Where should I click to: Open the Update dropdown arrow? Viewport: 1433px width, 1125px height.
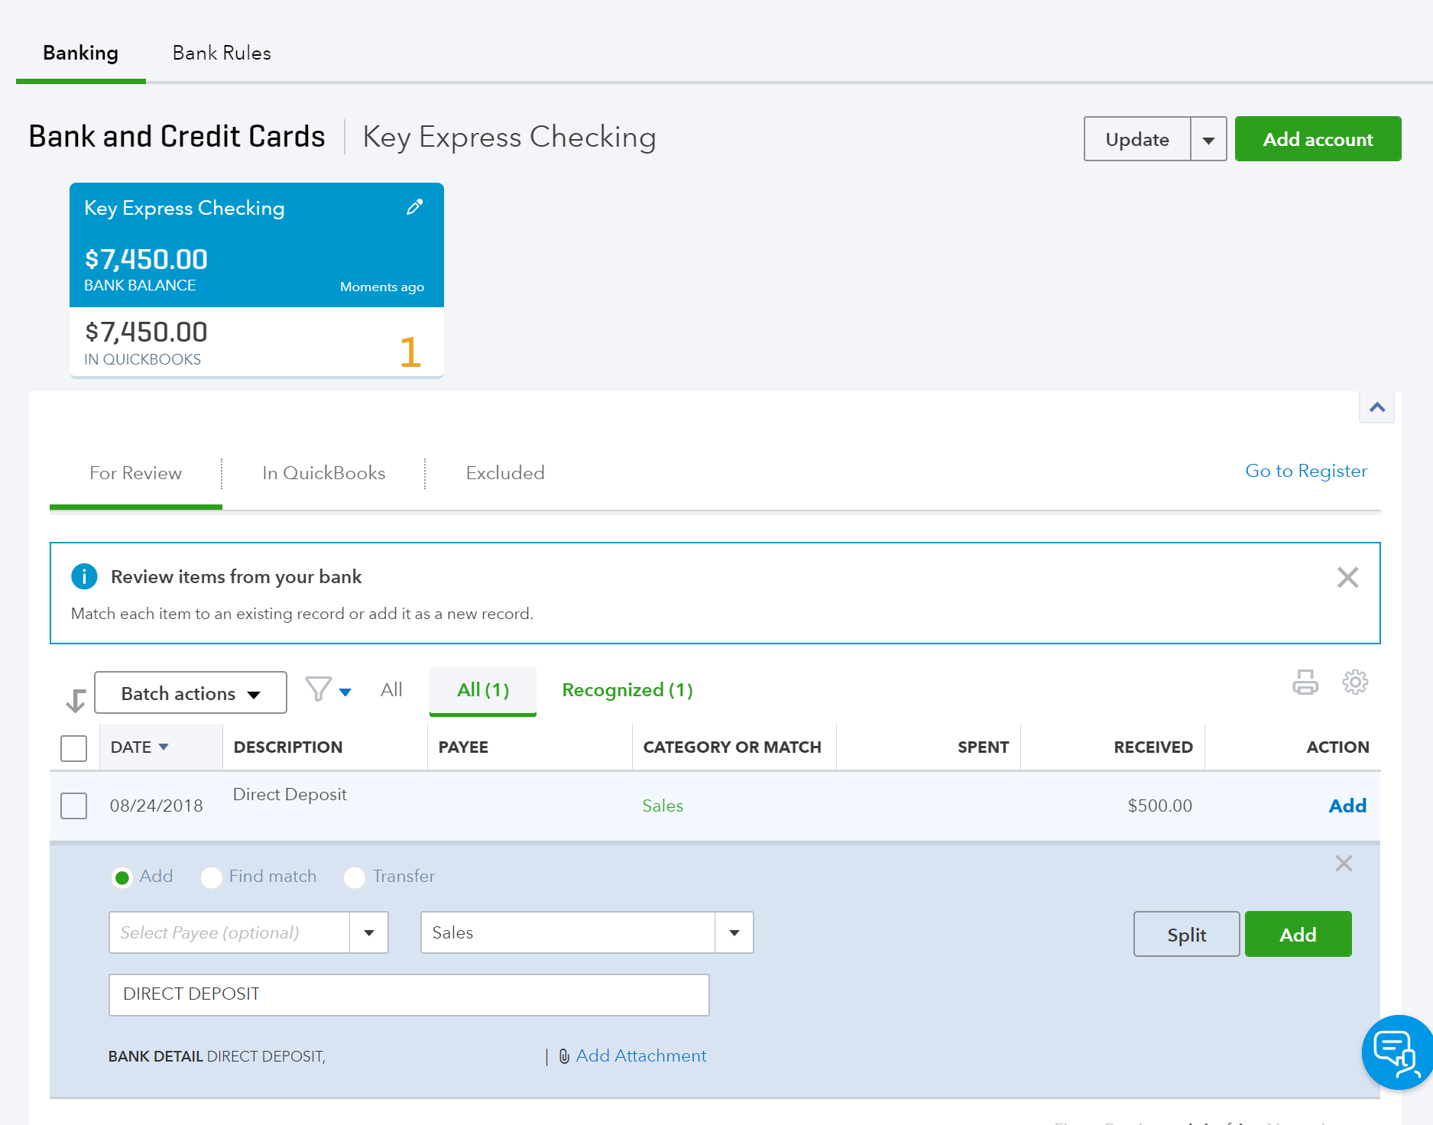pos(1208,139)
